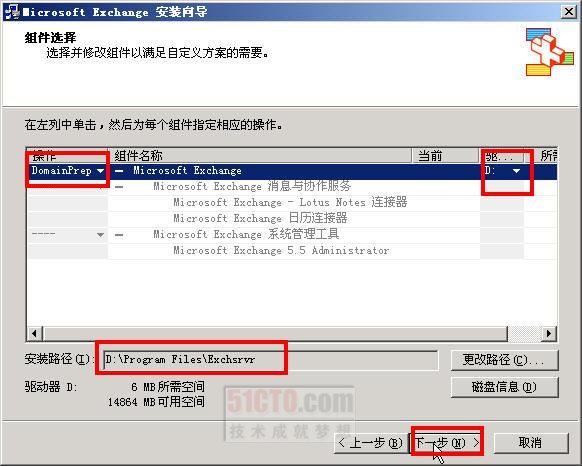Click the right arrow of horizontal scrollbar
The image size is (582, 466).
pos(549,333)
